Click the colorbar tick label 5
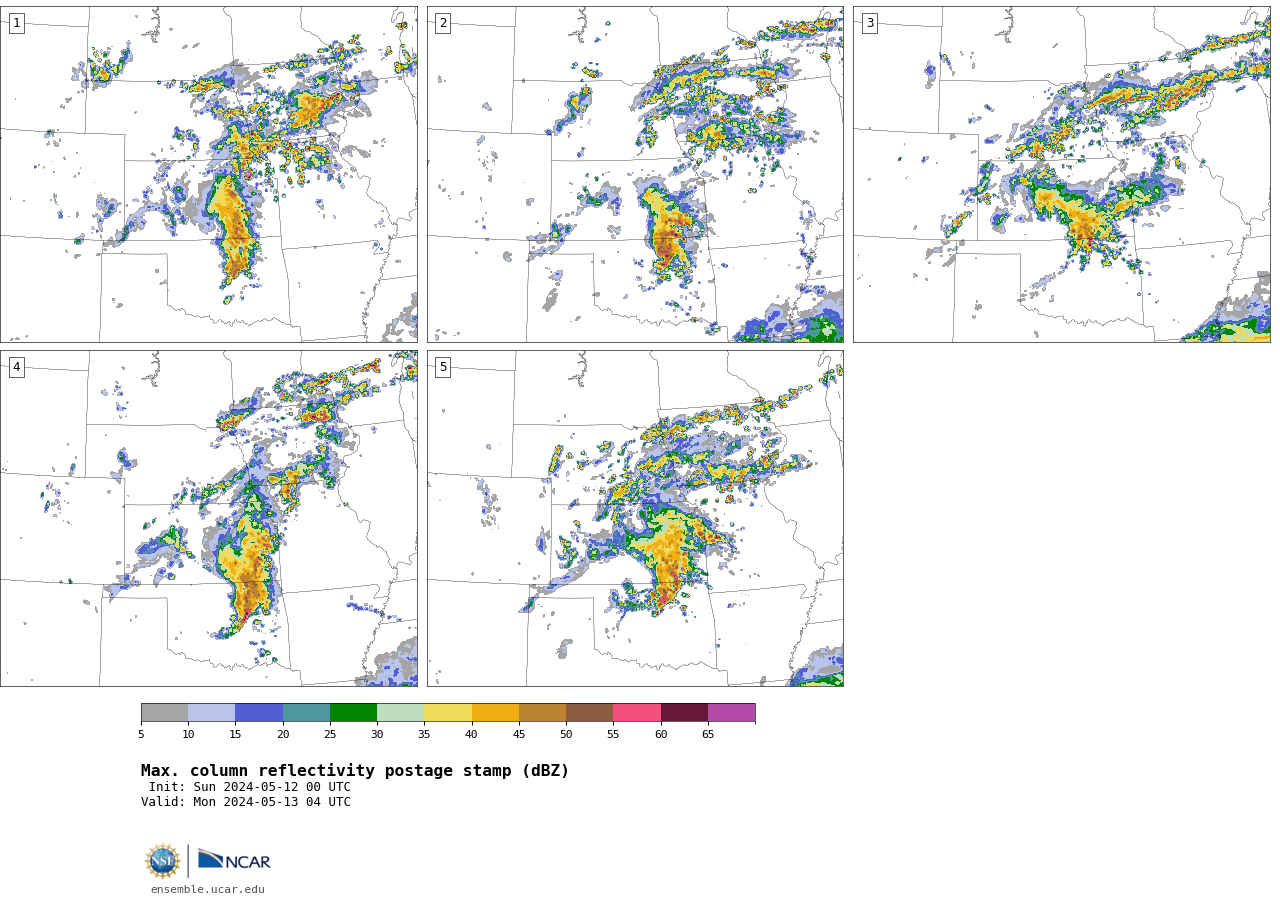 141,735
